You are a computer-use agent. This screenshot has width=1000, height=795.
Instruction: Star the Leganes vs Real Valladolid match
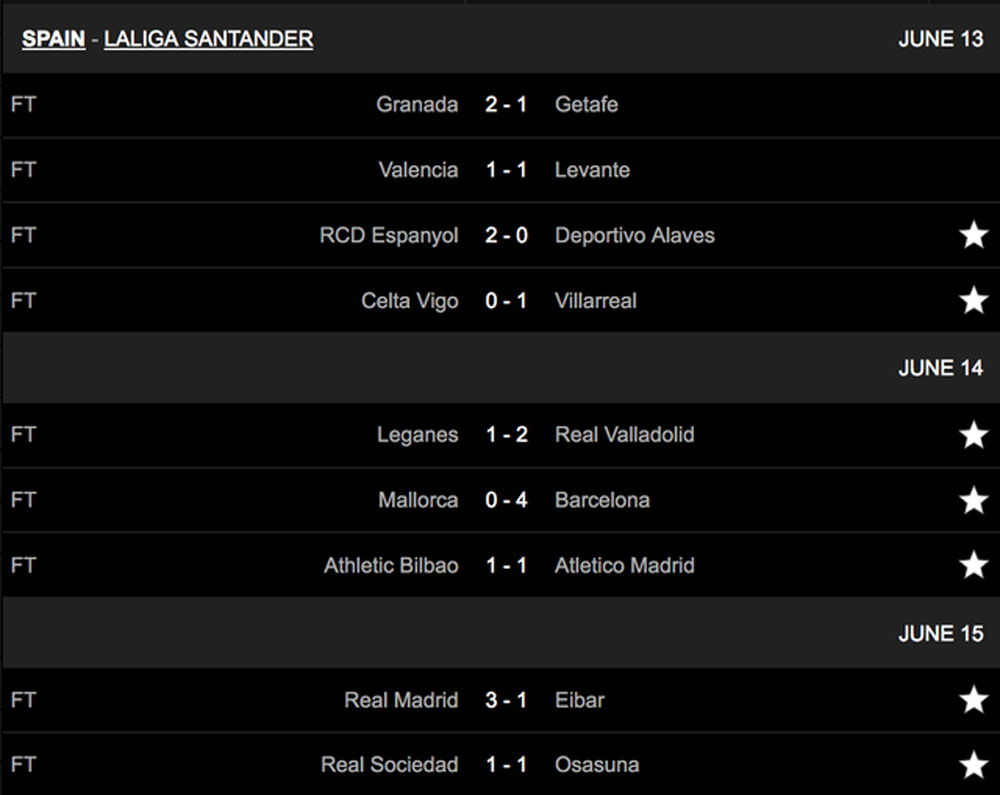973,435
